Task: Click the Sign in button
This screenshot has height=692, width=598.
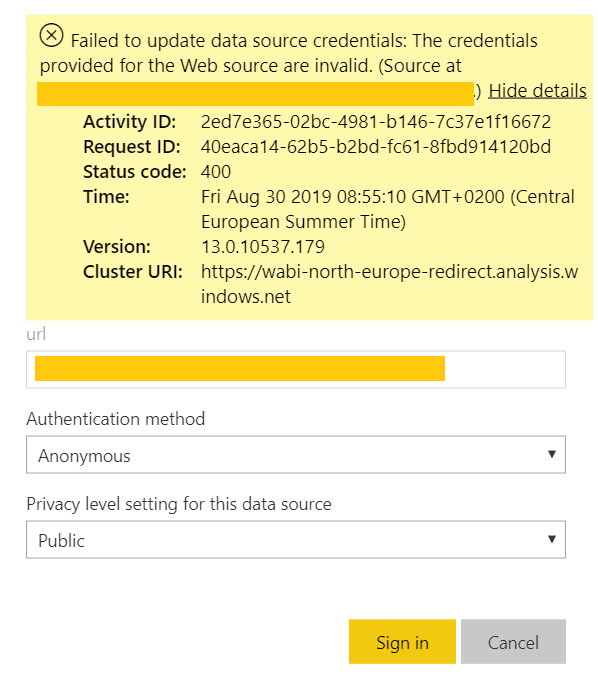Action: click(402, 642)
